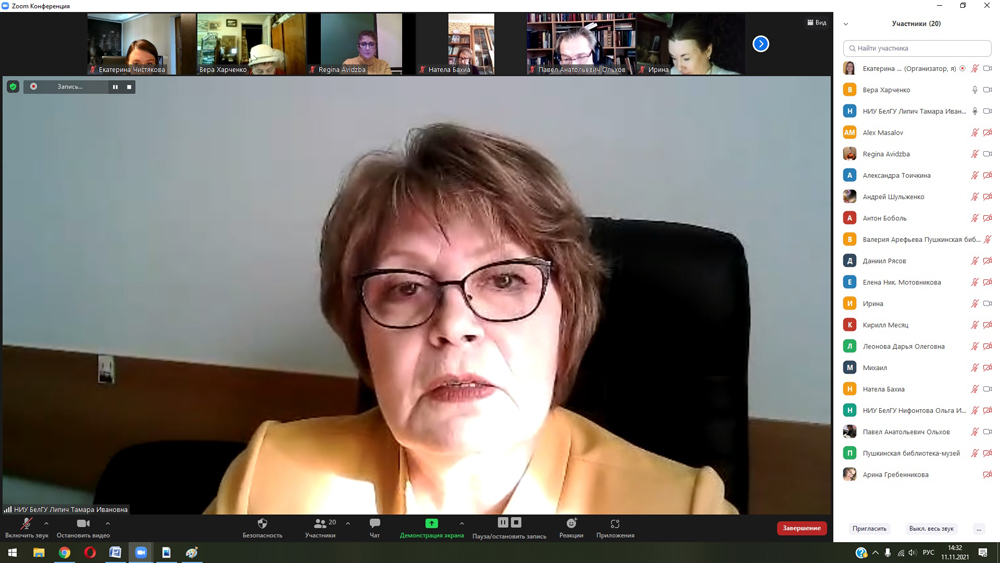Select participant Александра Тончкина
This screenshot has height=563, width=1000.
(x=916, y=175)
